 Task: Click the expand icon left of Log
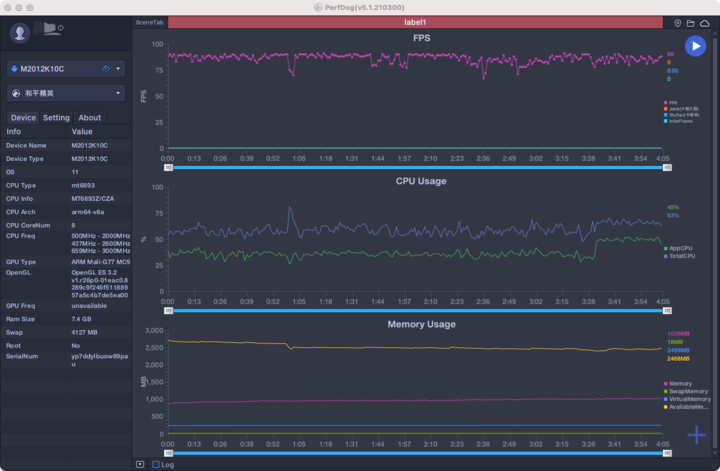[140, 464]
